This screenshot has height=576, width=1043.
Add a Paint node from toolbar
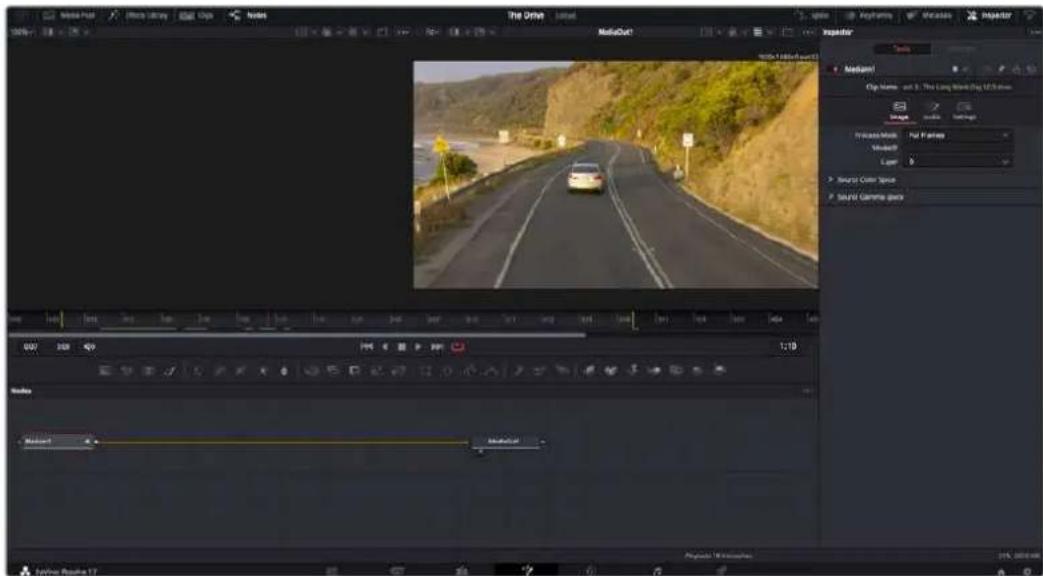pyautogui.click(x=171, y=370)
